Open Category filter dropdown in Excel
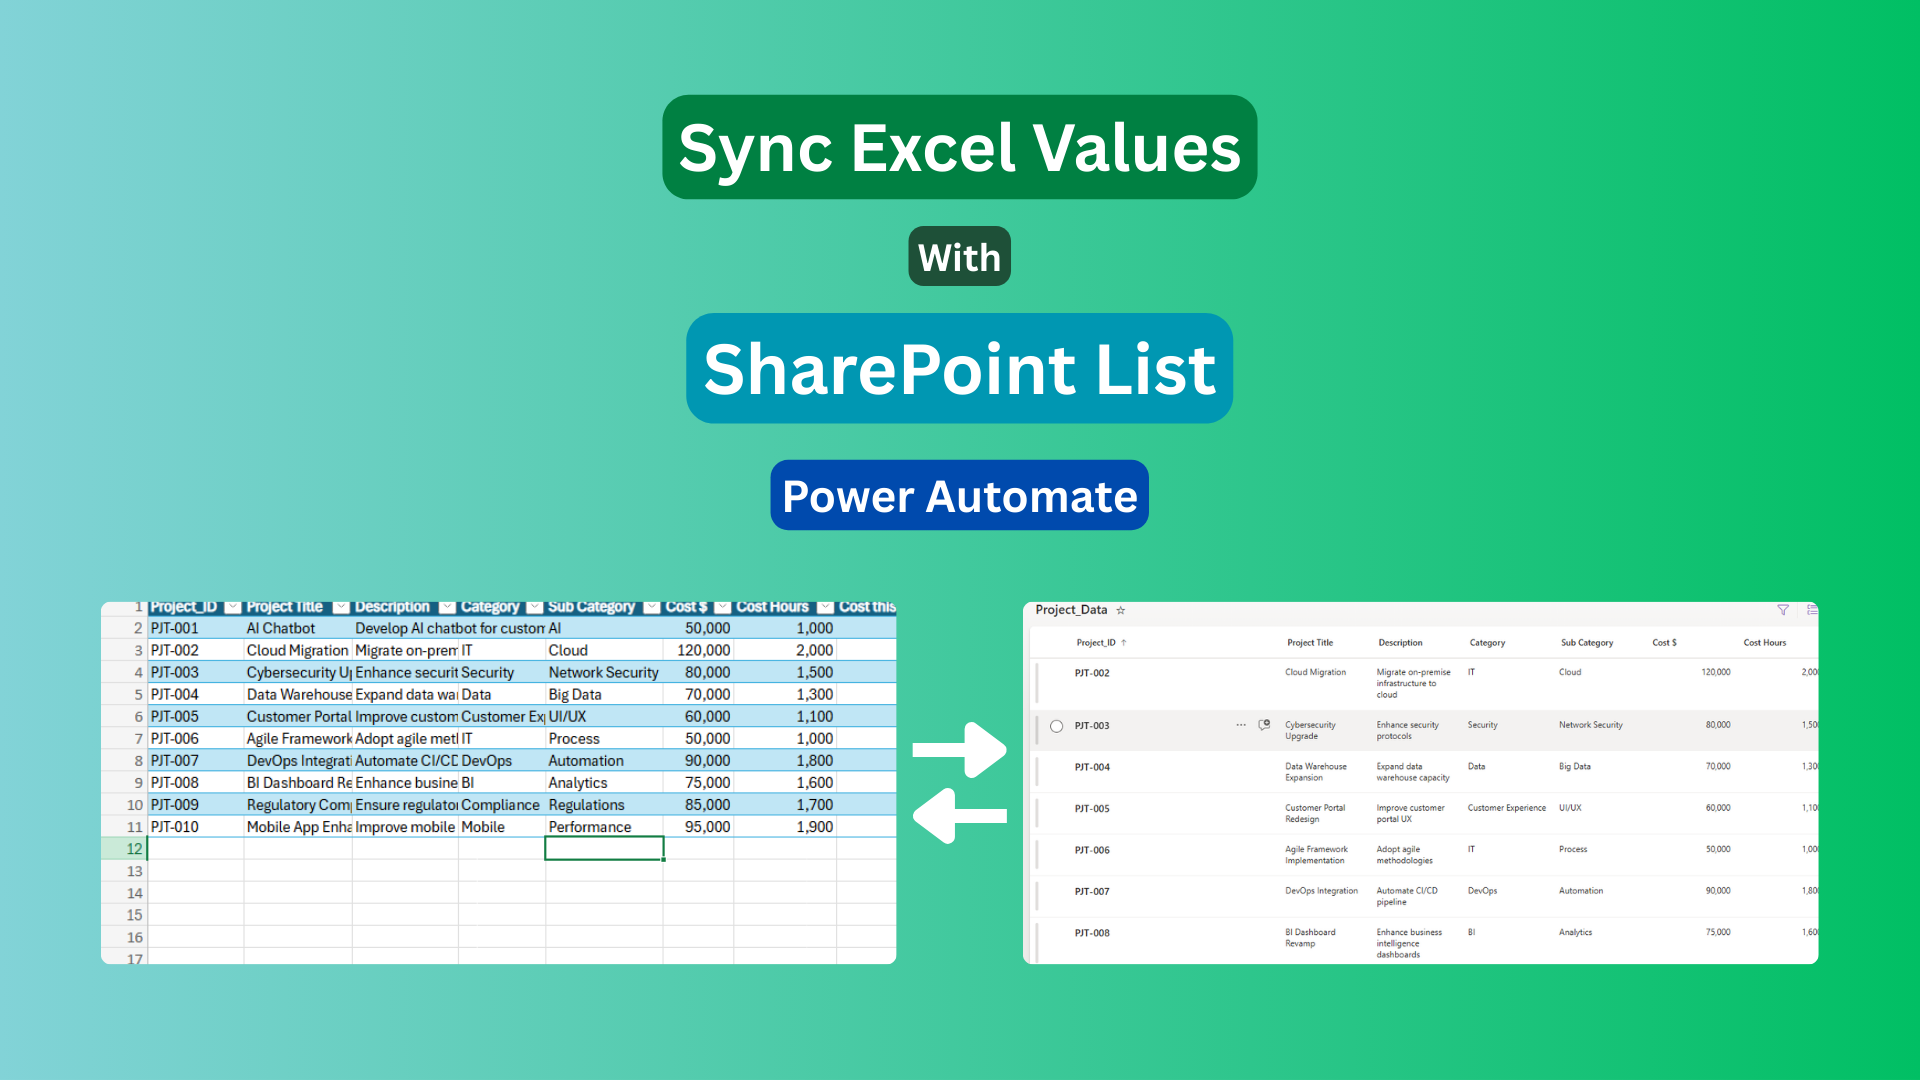This screenshot has height=1080, width=1920. [x=534, y=607]
